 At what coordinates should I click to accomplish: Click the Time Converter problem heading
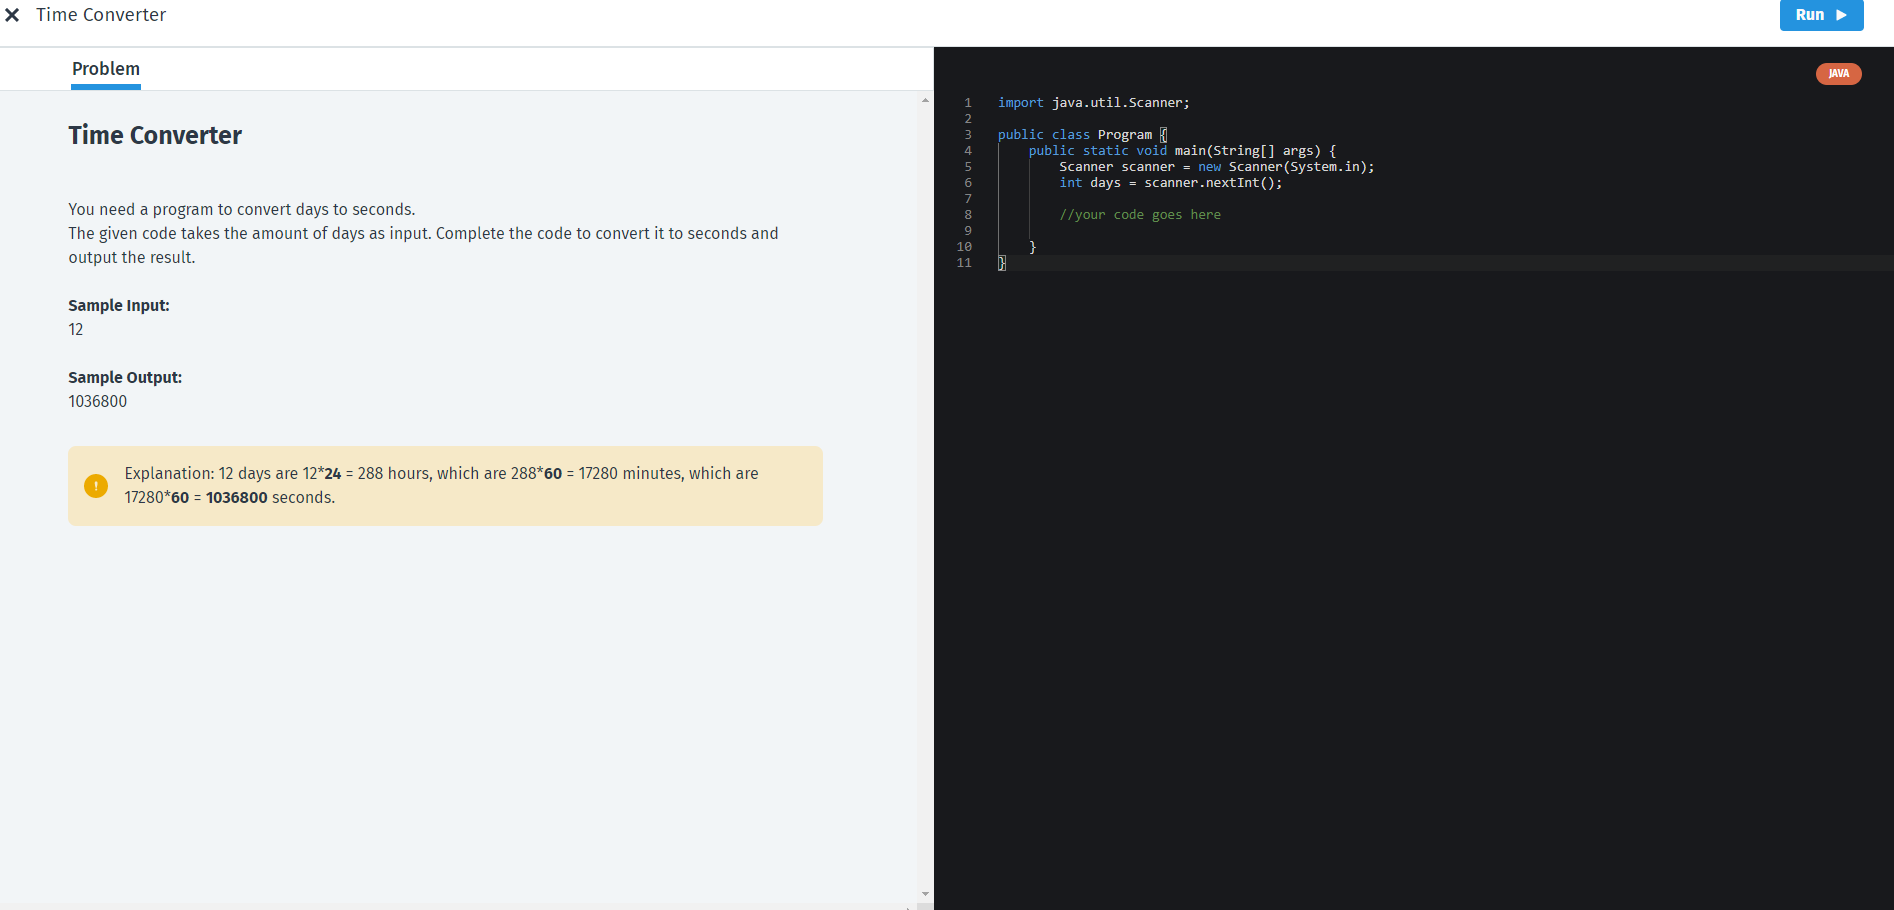coord(154,135)
